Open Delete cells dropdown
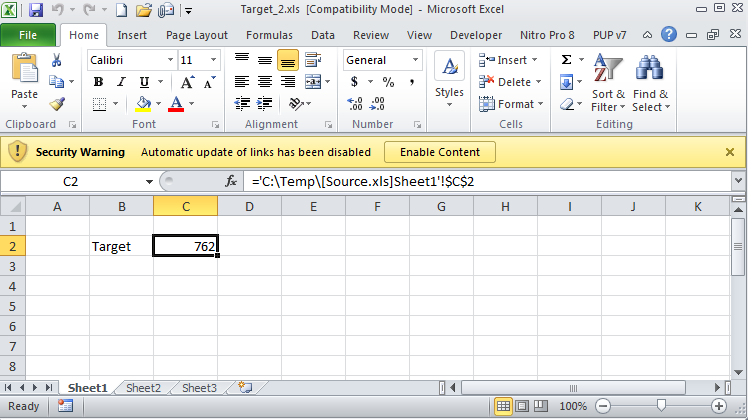 point(539,82)
